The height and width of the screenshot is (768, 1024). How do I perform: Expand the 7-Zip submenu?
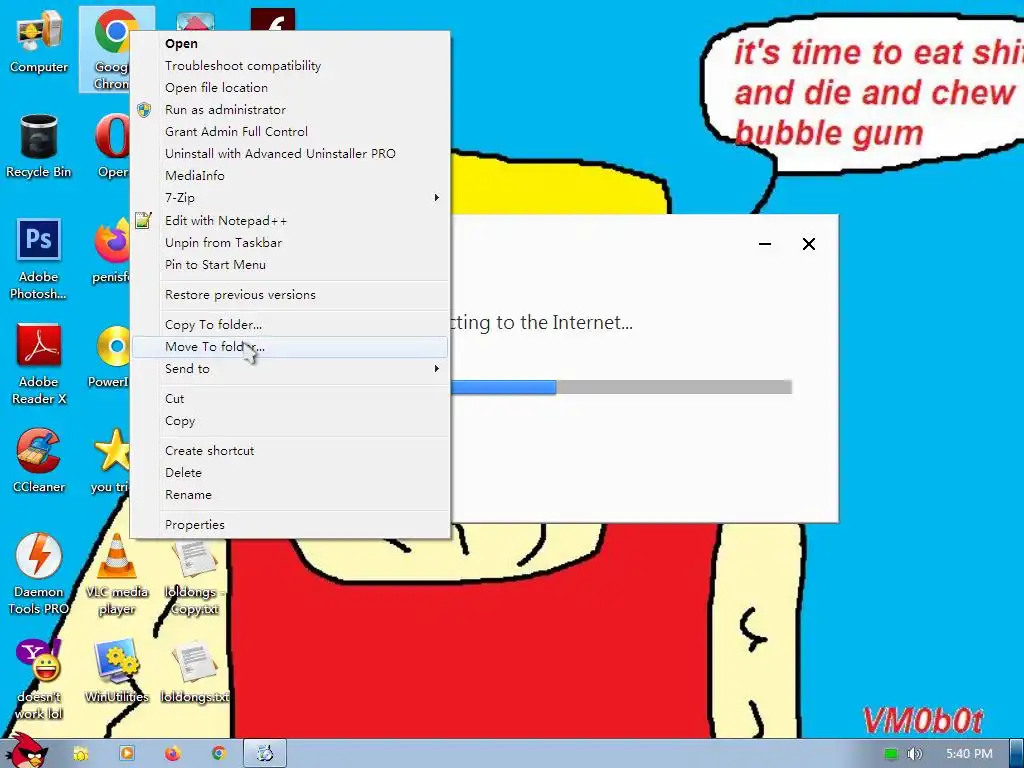290,198
